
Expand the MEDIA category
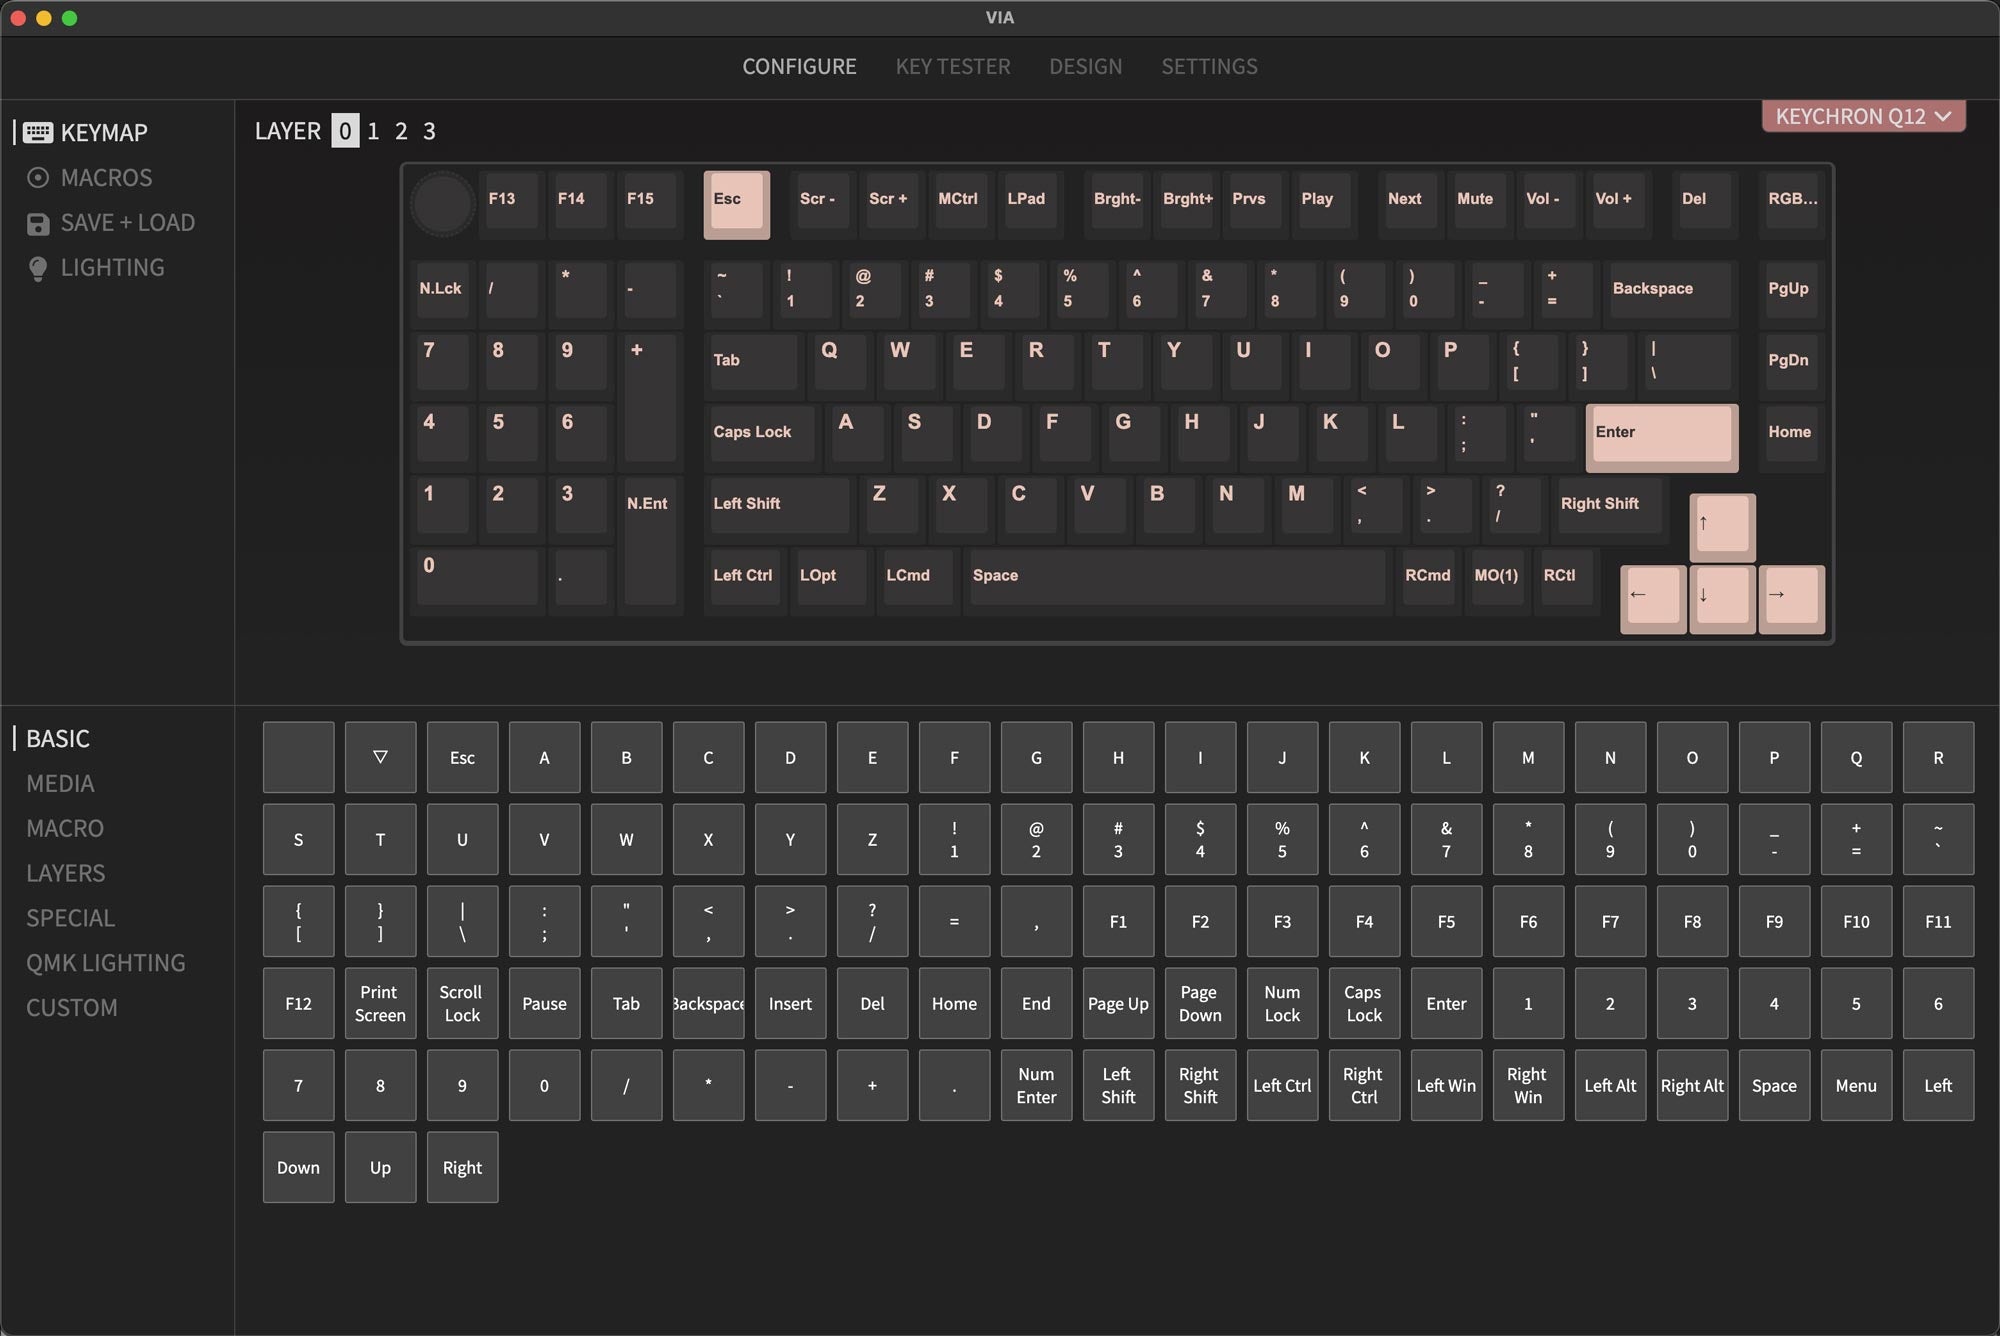click(60, 781)
